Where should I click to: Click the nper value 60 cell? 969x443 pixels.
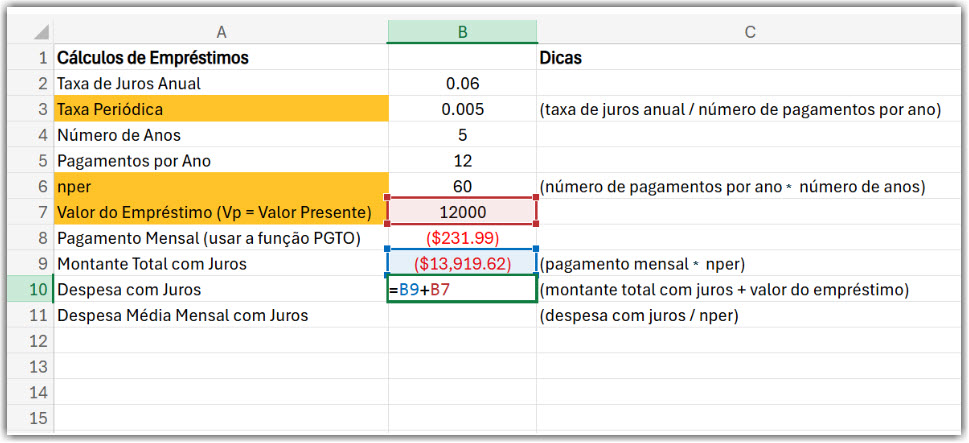coord(462,187)
